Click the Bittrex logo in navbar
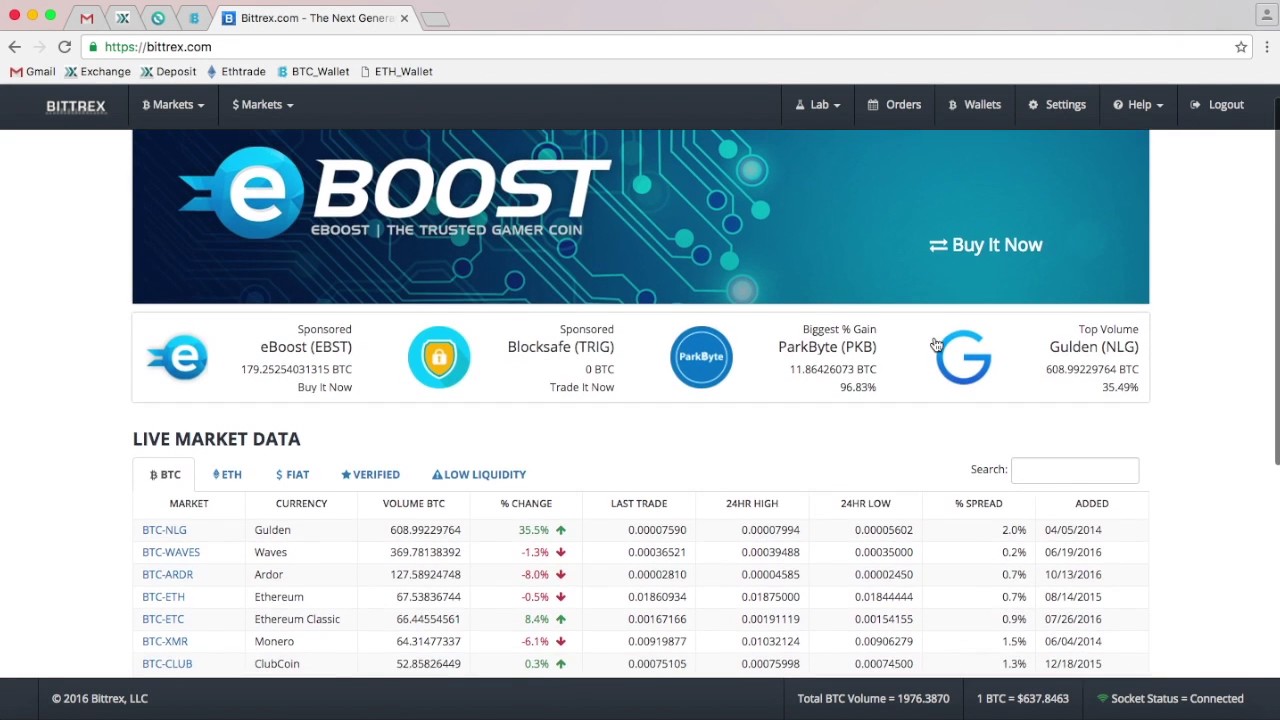The image size is (1280, 720). (x=76, y=106)
